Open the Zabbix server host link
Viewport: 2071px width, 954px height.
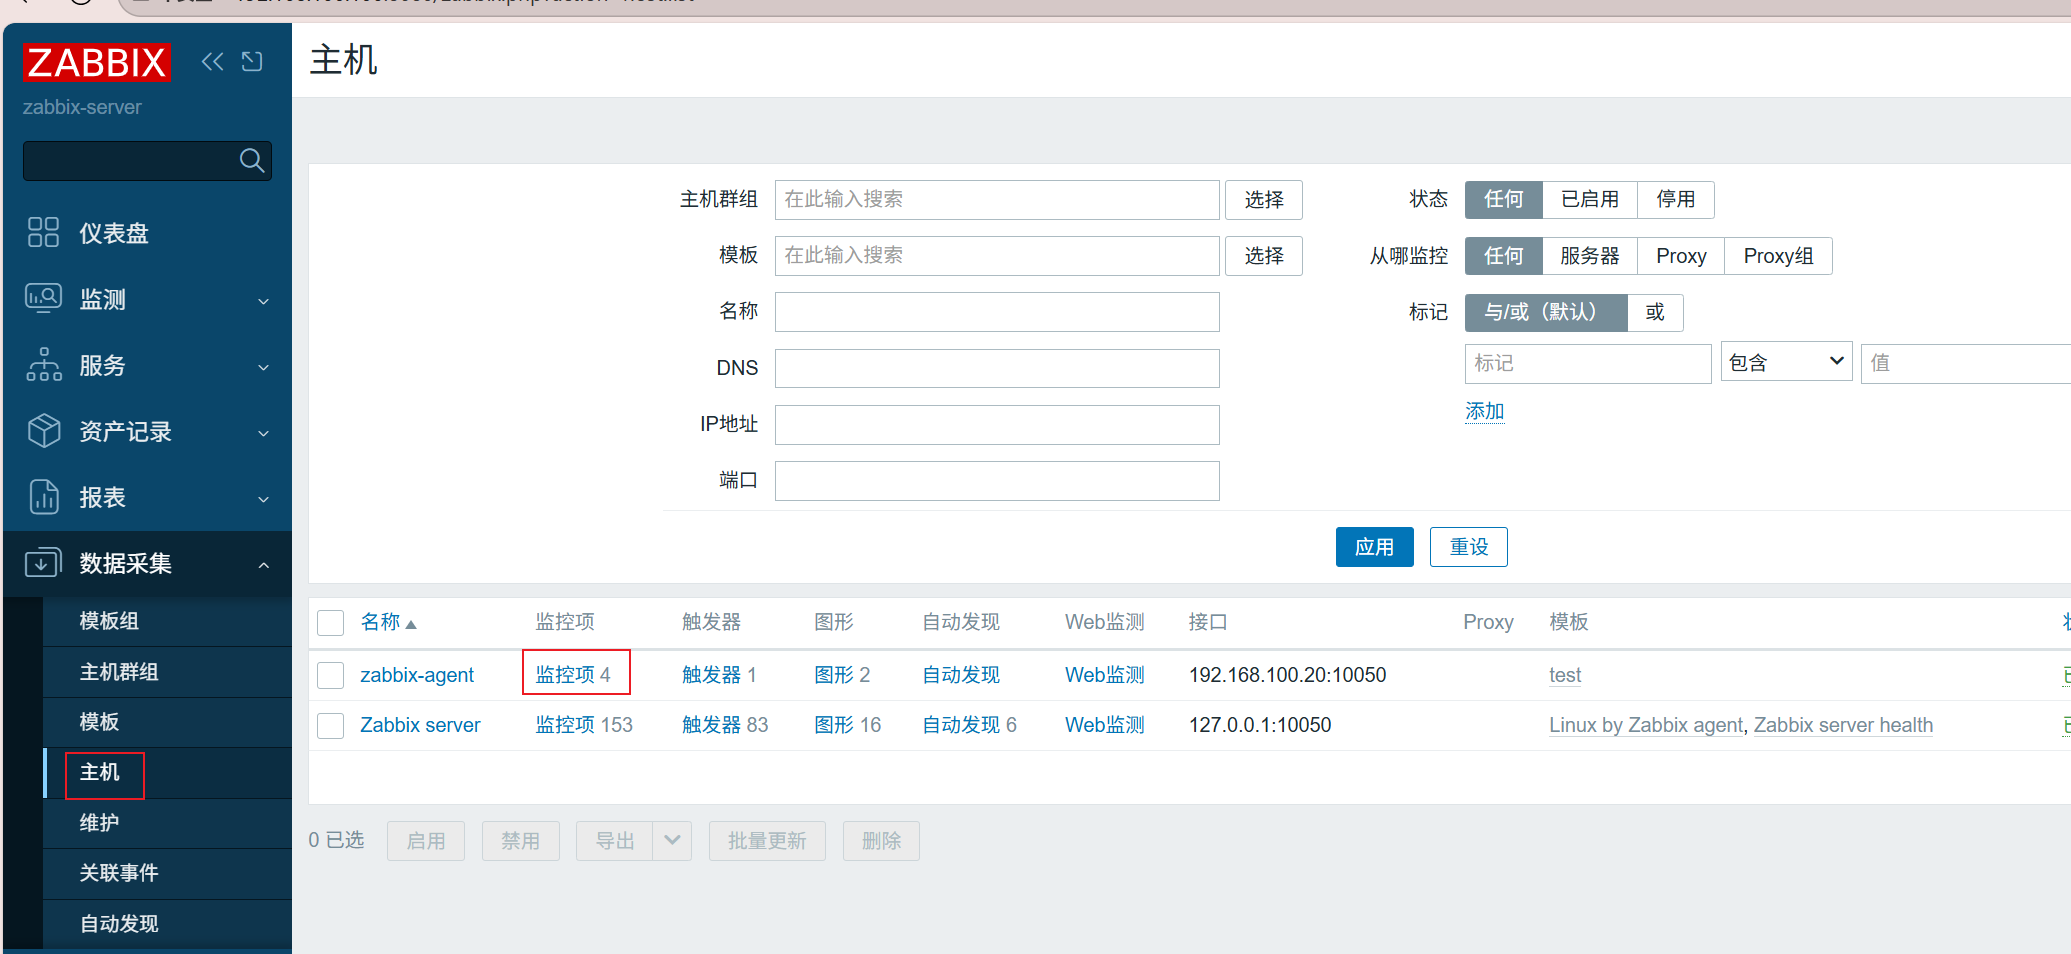pos(420,725)
